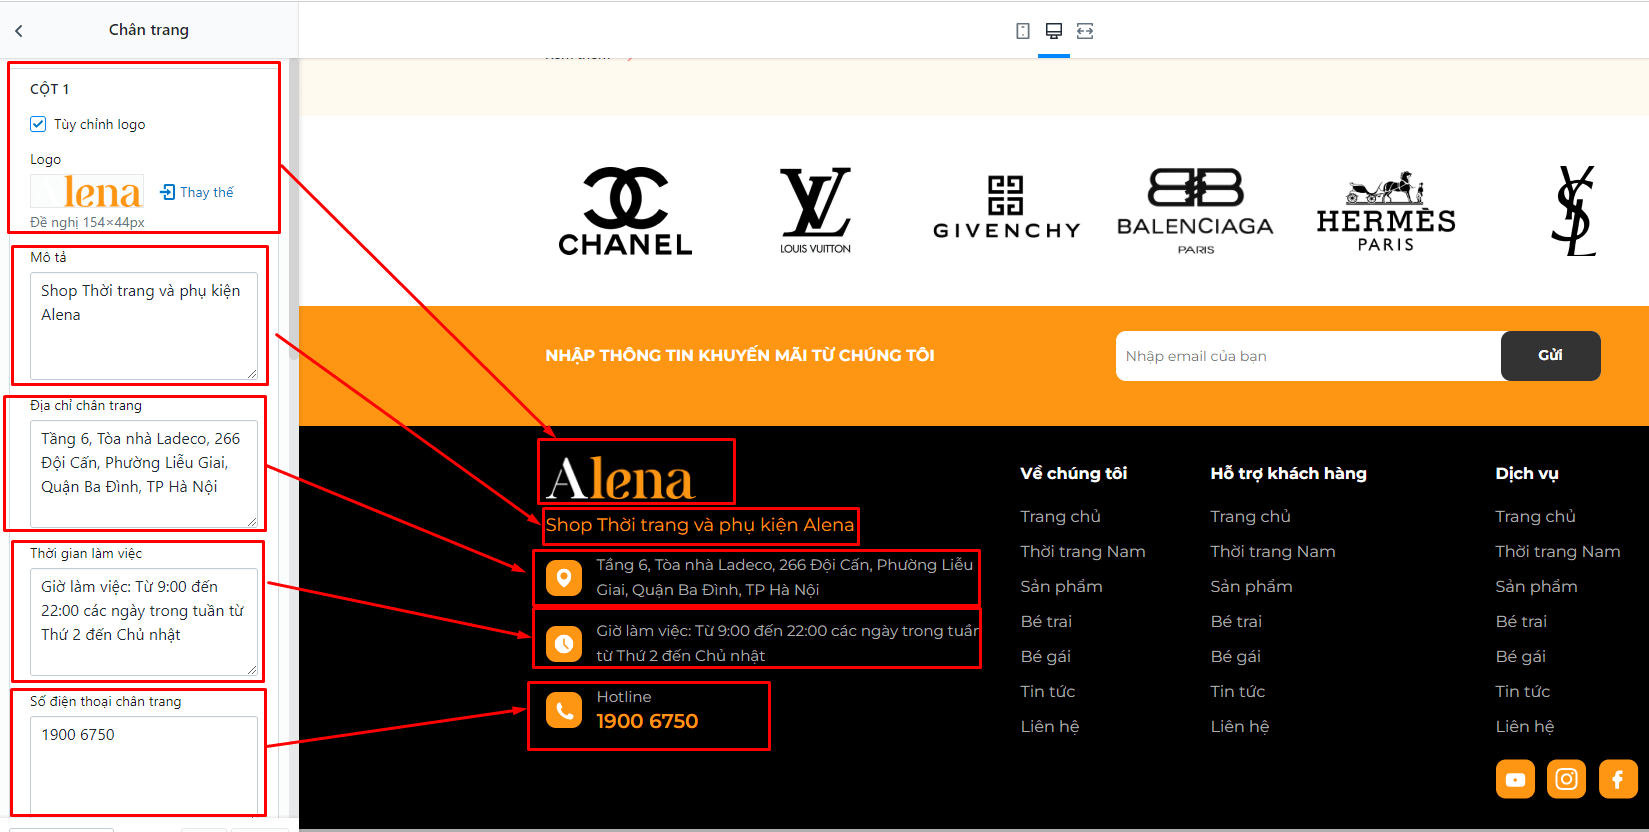1649x832 pixels.
Task: Click the Hermès Paris brand logo
Action: tap(1386, 211)
